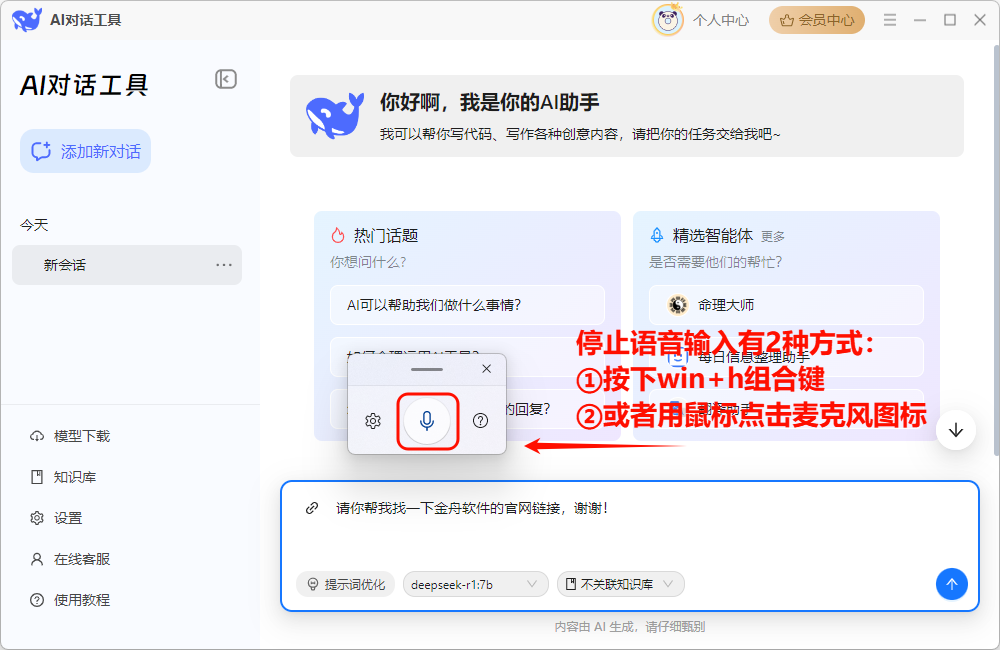Click 提示词优化 button

point(346,584)
